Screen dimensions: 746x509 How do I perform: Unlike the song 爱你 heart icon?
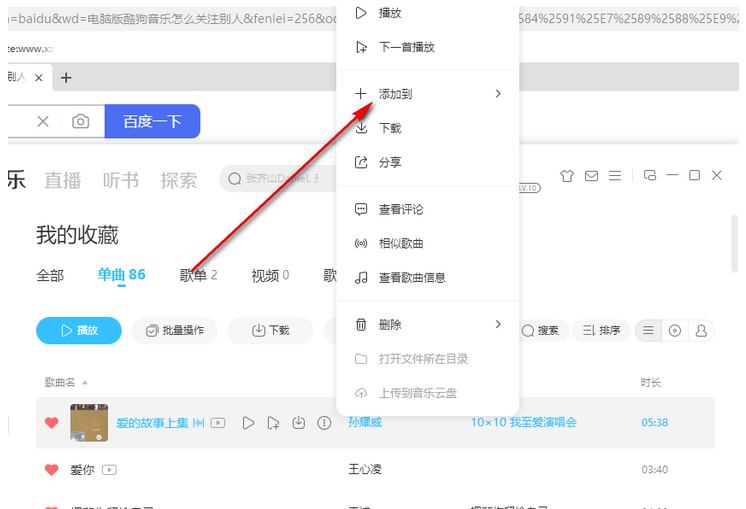52,469
